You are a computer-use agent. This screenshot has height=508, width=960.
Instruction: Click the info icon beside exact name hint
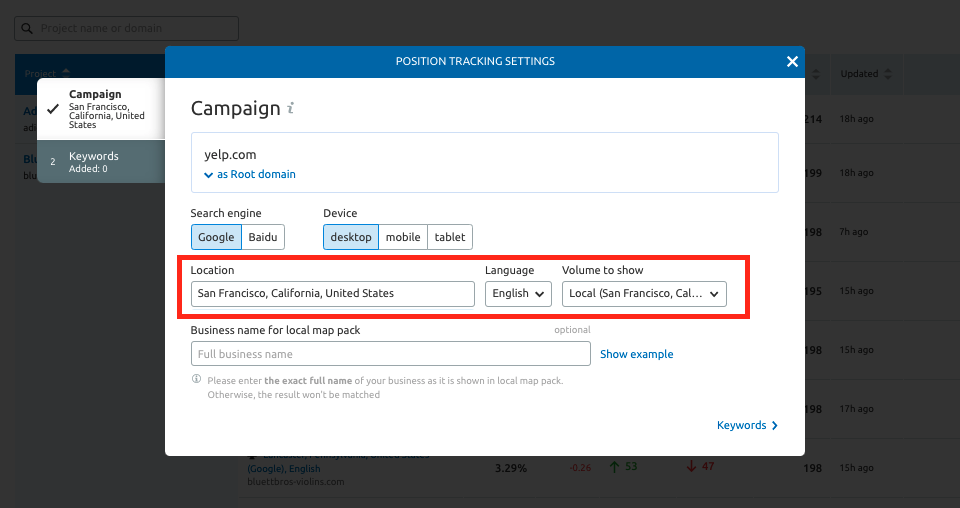pos(197,379)
